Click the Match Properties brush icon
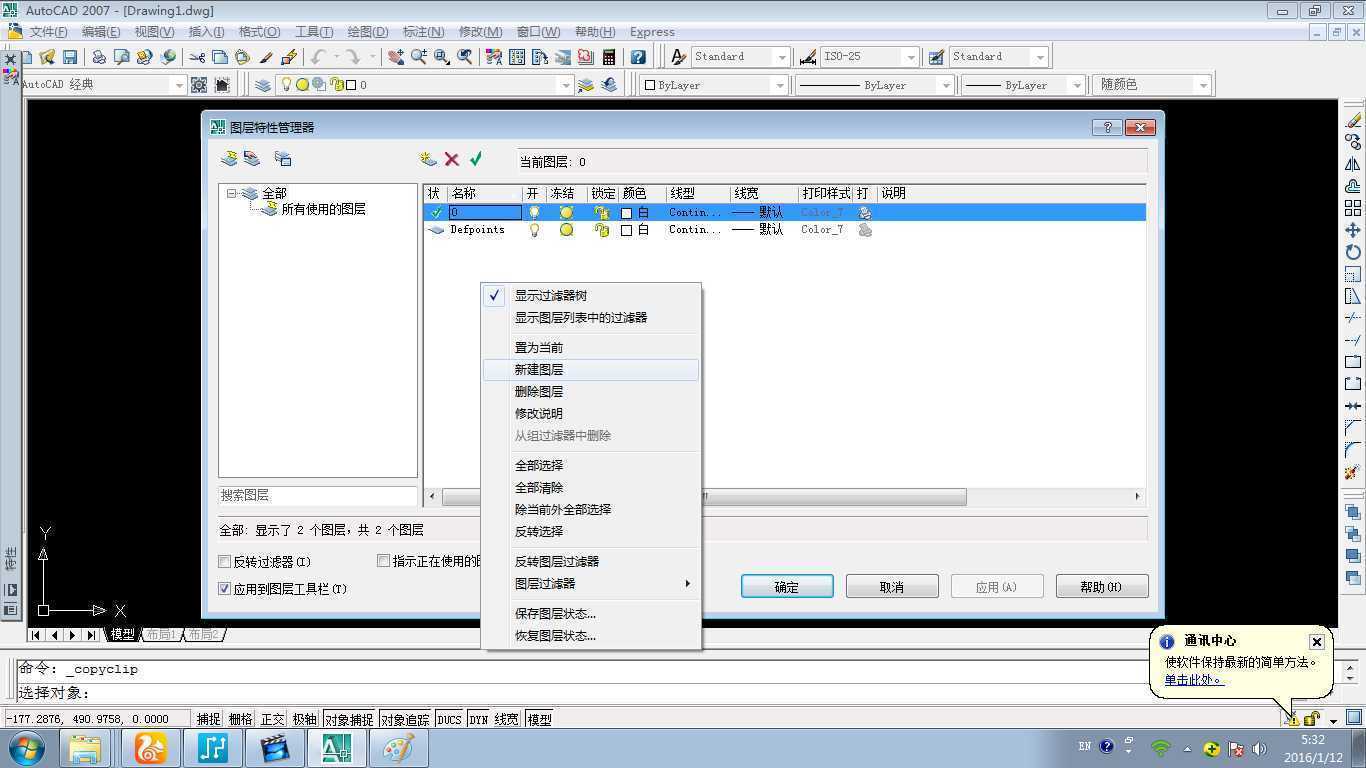The image size is (1366, 768). [x=266, y=57]
